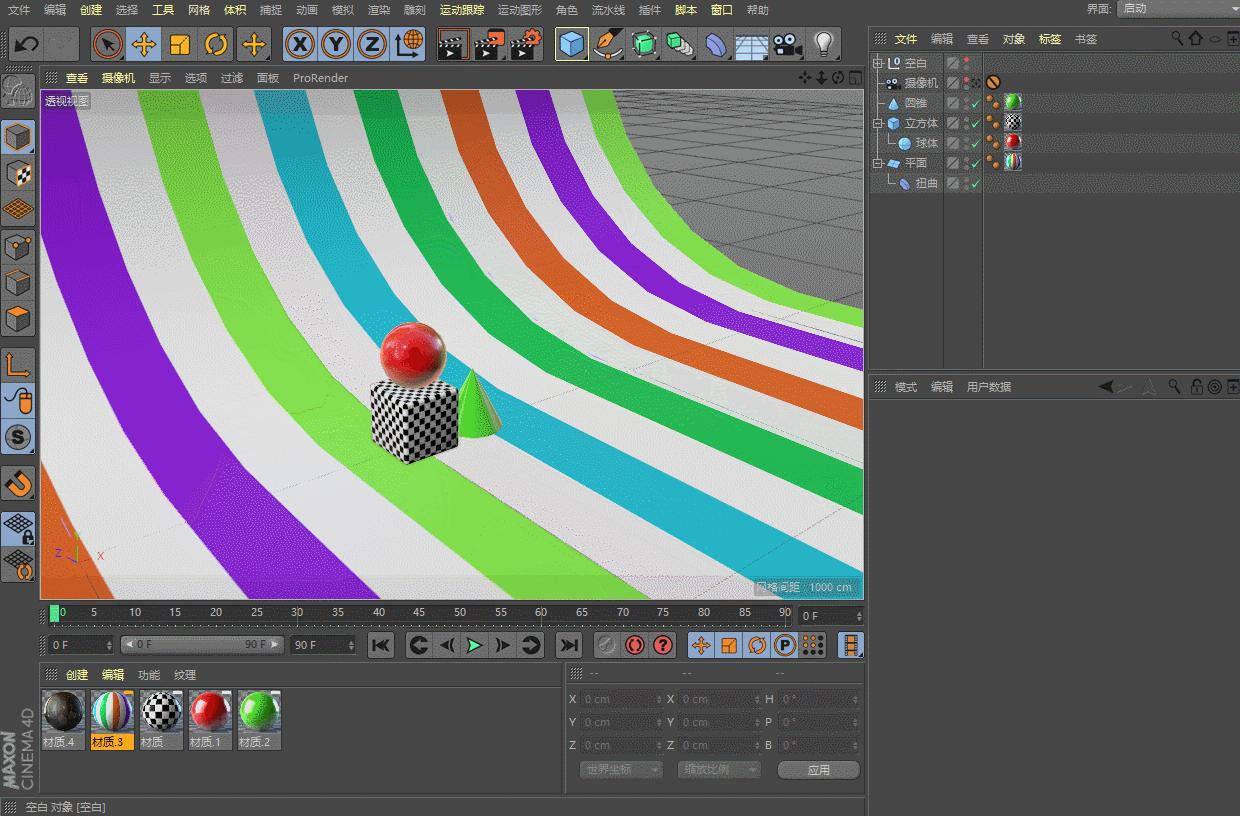Click the light bulb icon
This screenshot has width=1240, height=816.
tap(823, 44)
